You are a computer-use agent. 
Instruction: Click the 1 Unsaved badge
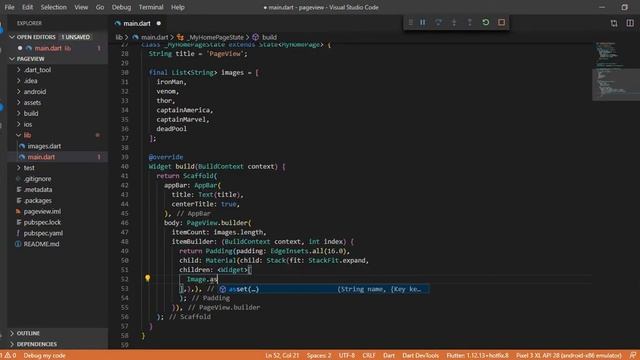point(76,37)
